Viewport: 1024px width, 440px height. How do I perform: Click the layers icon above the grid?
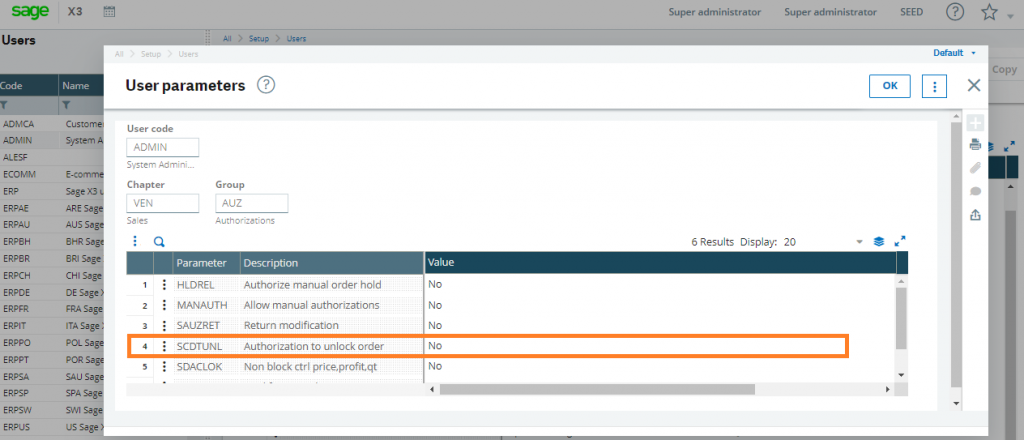point(879,241)
